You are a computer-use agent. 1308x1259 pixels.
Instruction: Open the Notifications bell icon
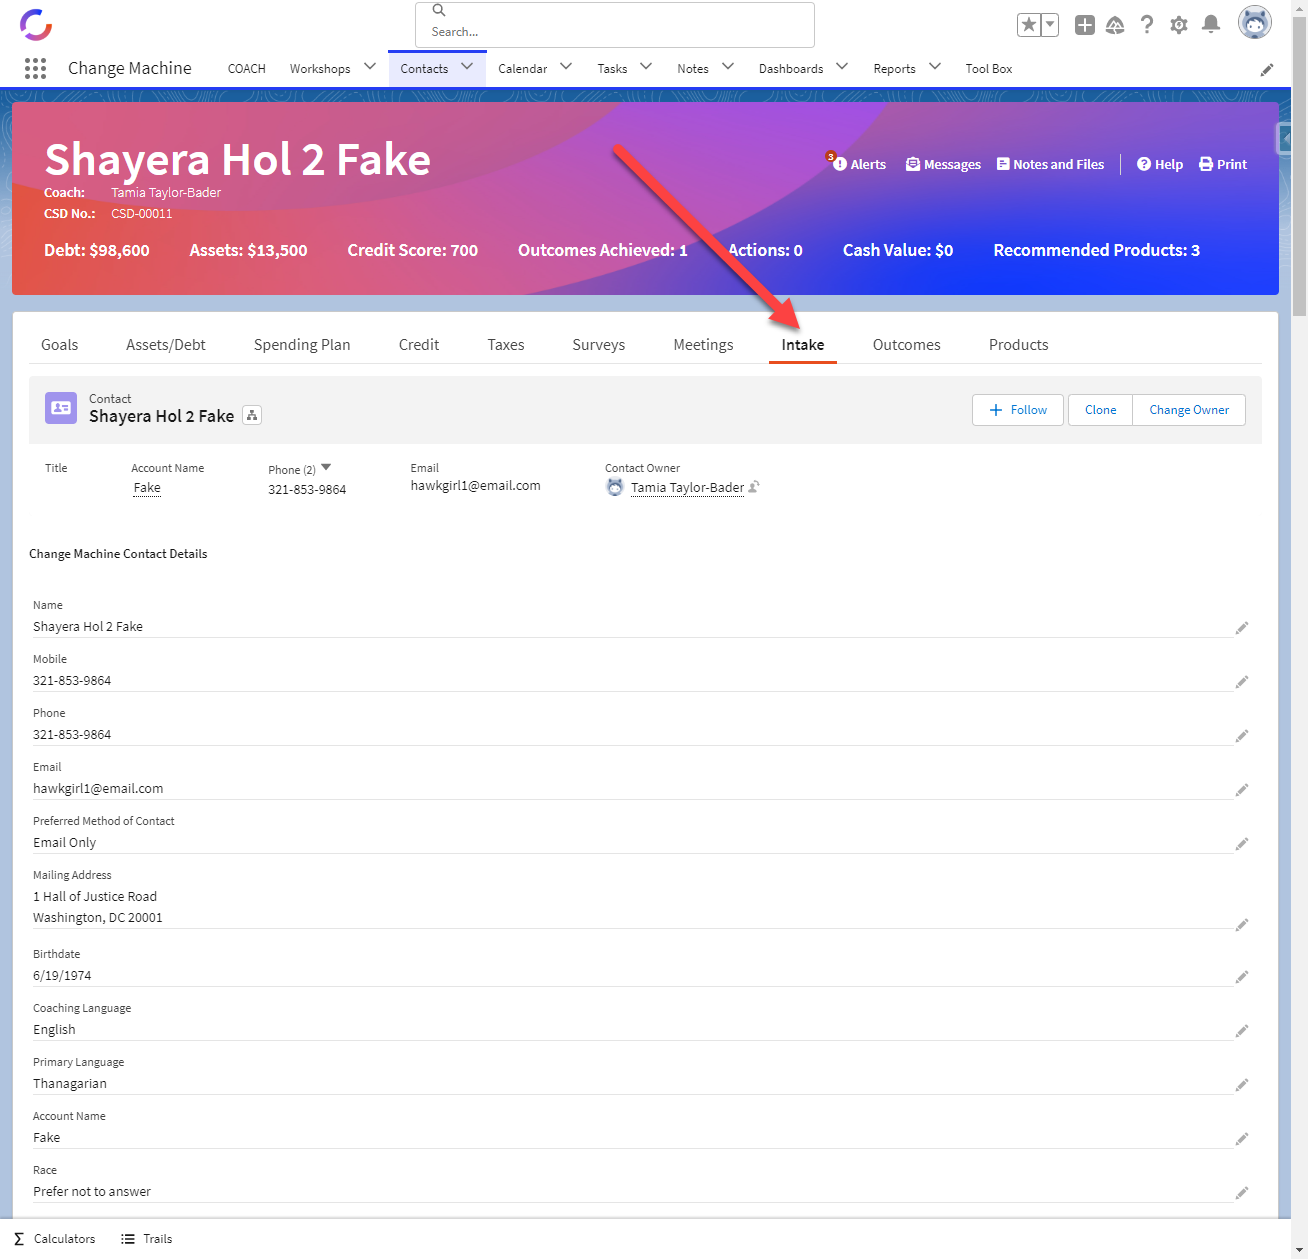(1211, 25)
